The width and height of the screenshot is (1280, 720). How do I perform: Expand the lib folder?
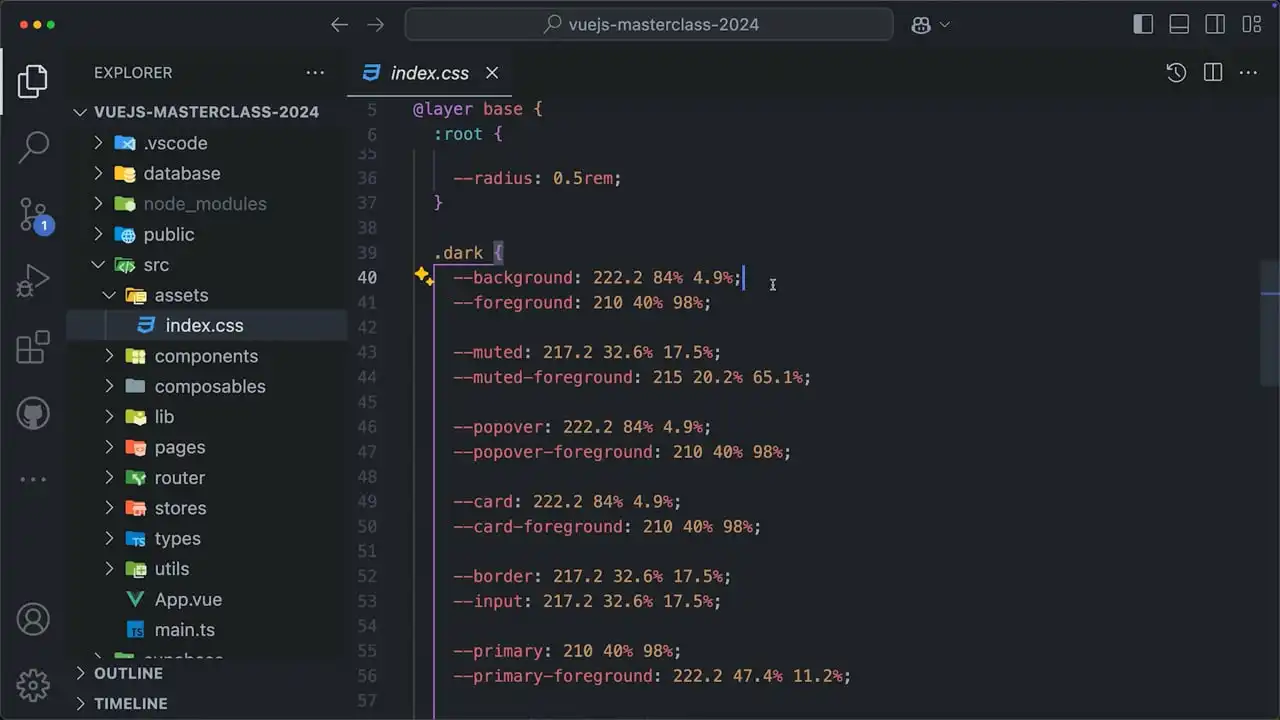click(x=207, y=417)
